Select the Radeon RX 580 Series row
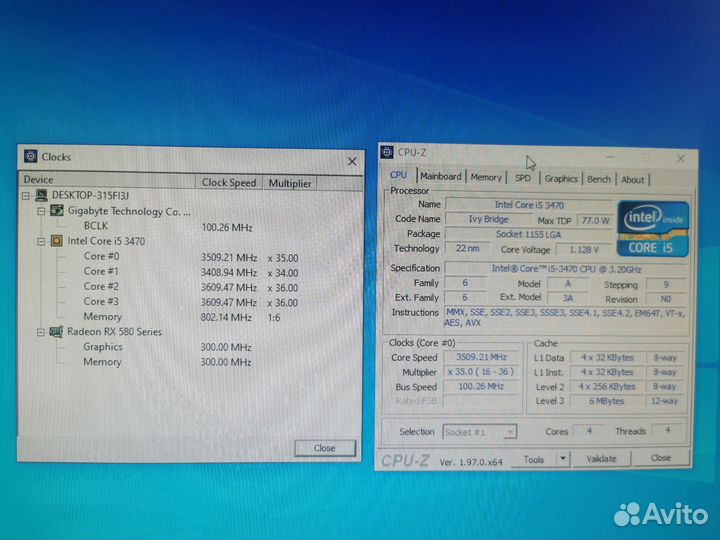720x540 pixels. click(114, 332)
